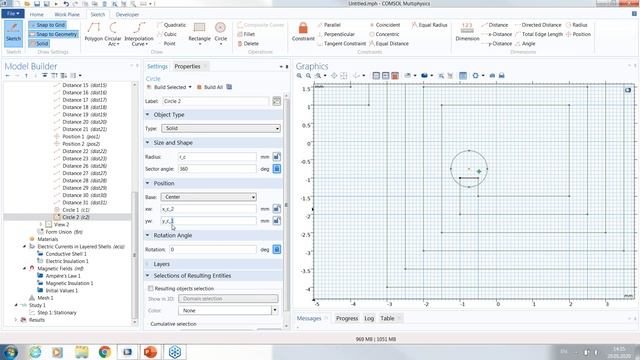Toggle Snap to Grid
This screenshot has width=640, height=360.
47,25
